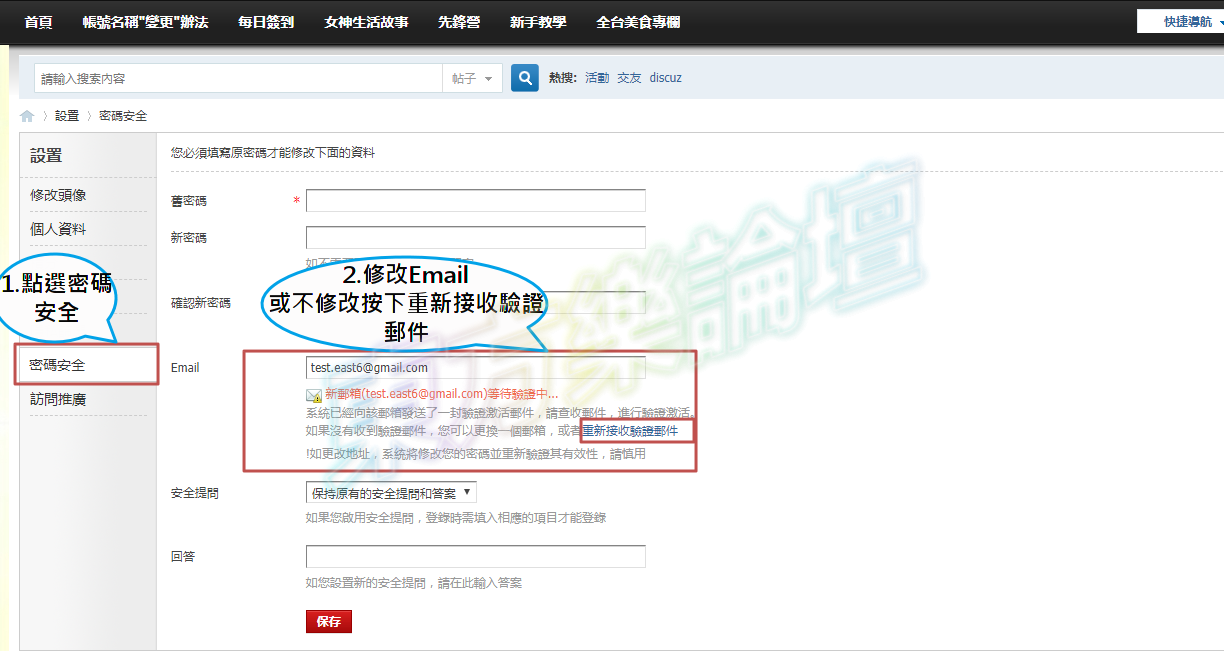
Task: Select 先鋒營 in the navigation bar
Action: coord(459,22)
